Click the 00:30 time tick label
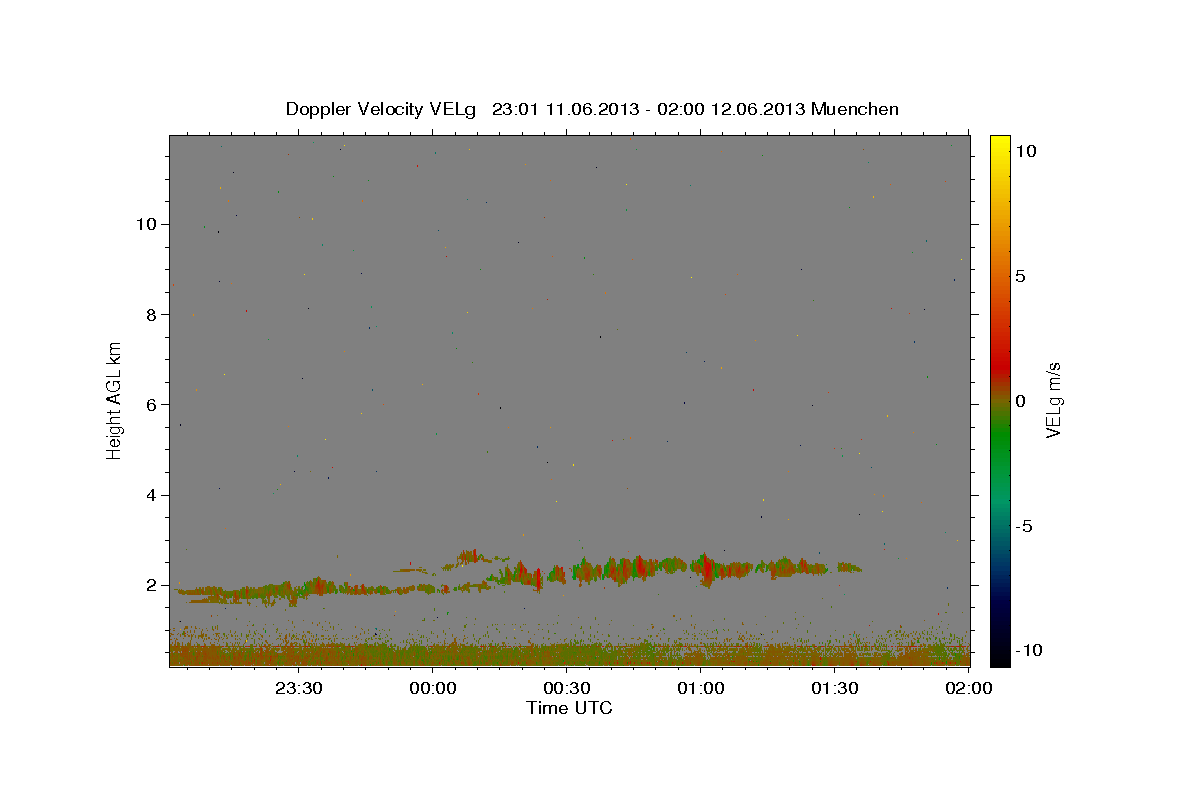Image resolution: width=1200 pixels, height=800 pixels. click(567, 688)
